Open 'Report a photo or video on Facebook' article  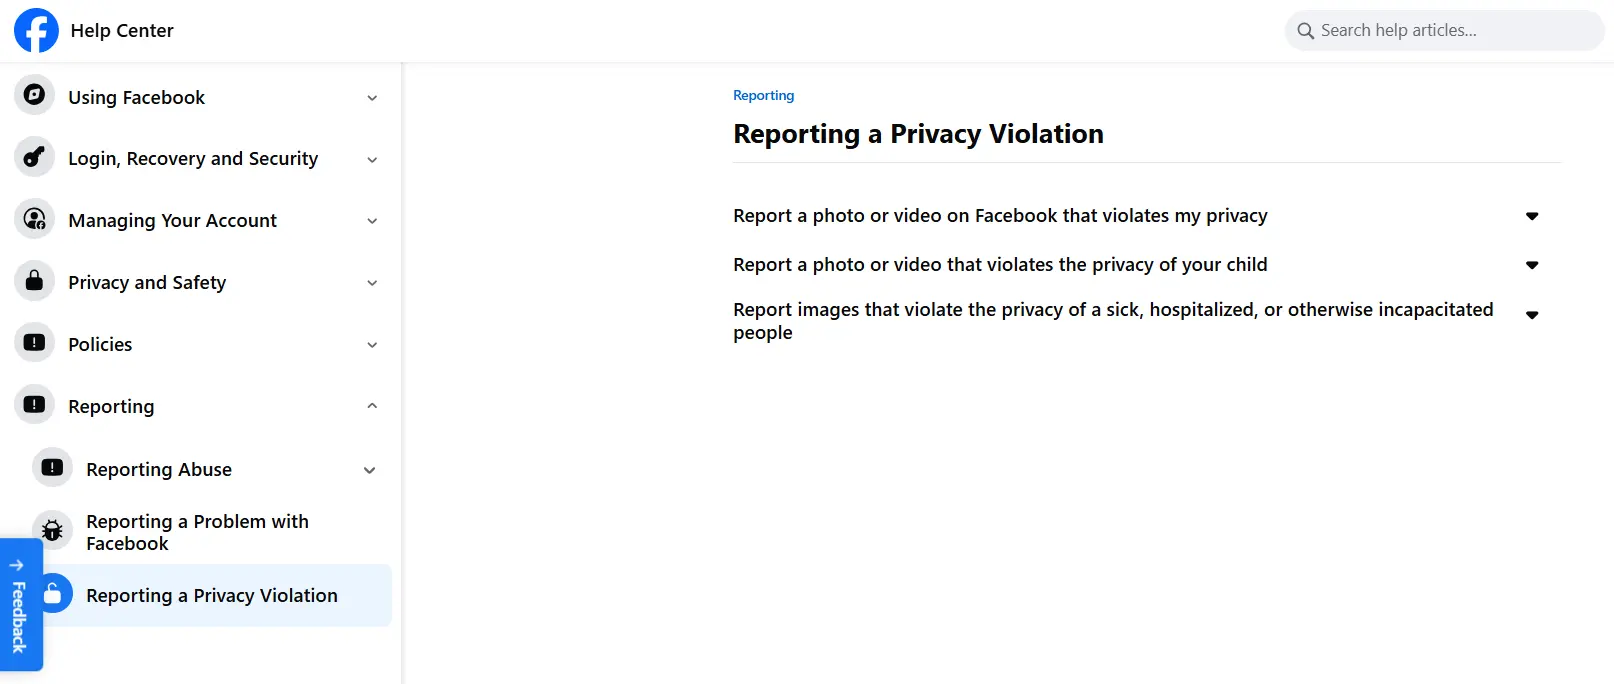1000,216
